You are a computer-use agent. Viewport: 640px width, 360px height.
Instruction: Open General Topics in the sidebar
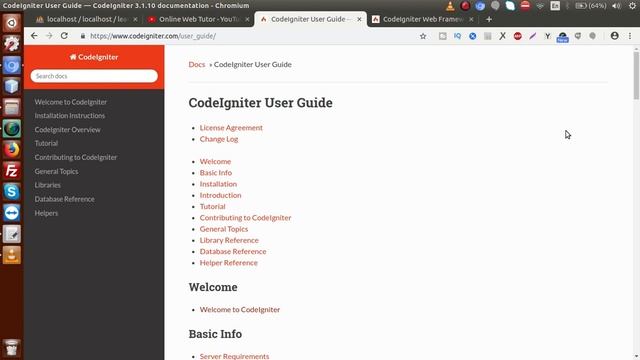[56, 171]
